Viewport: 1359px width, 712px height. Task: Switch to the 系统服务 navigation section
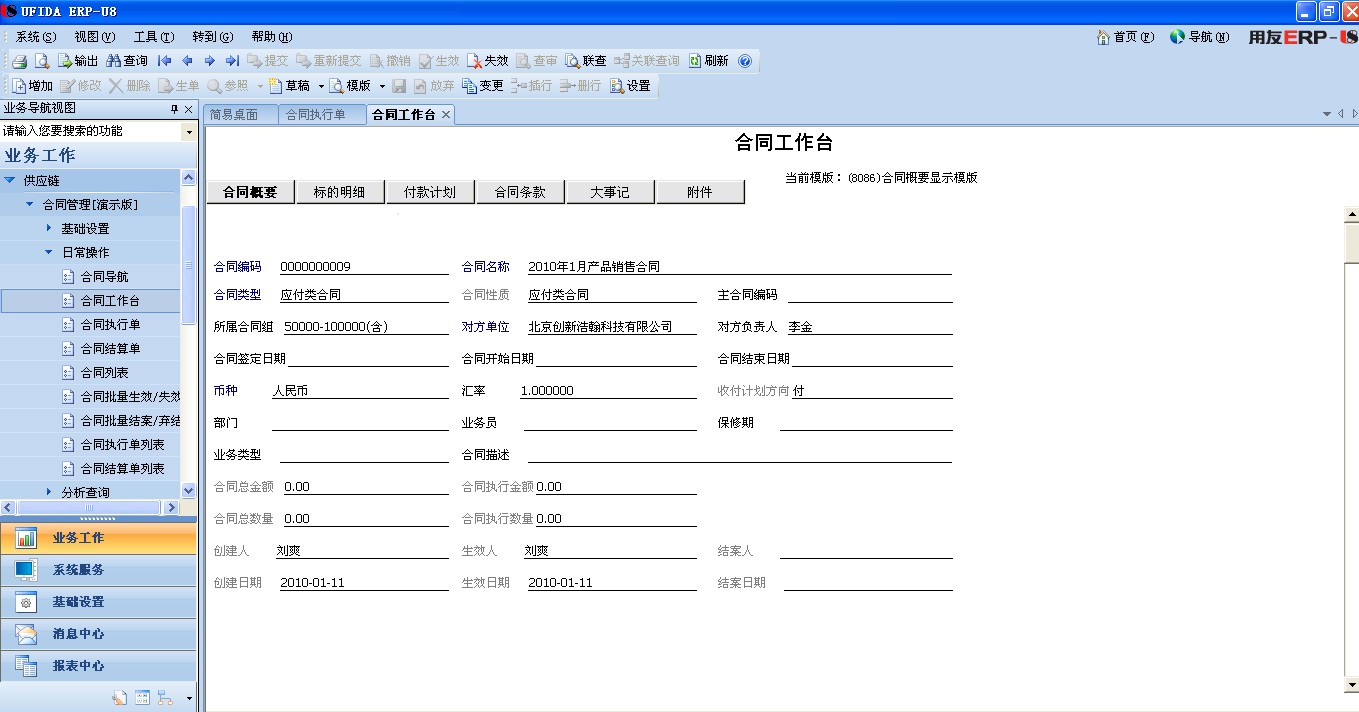[x=98, y=570]
